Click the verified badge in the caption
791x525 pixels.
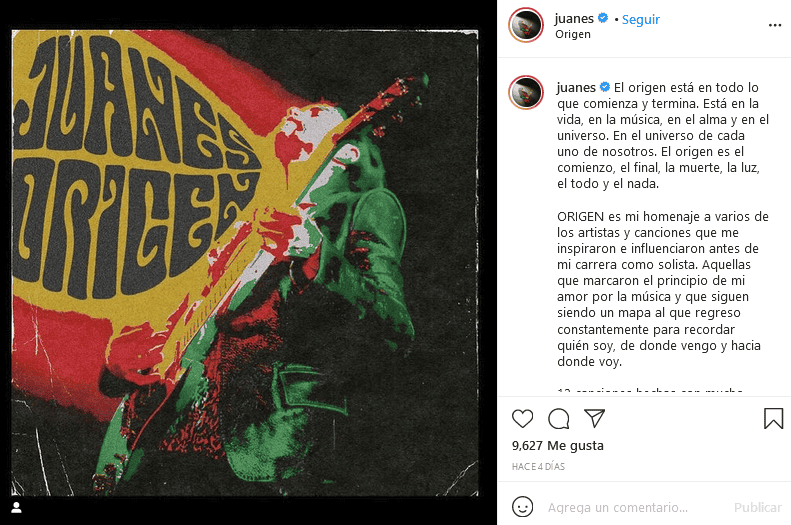604,87
